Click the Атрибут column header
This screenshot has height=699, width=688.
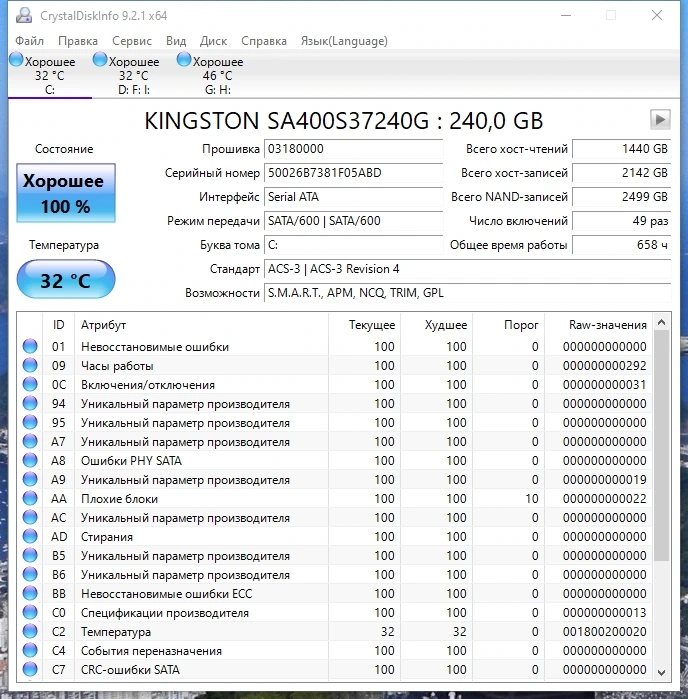pyautogui.click(x=201, y=325)
